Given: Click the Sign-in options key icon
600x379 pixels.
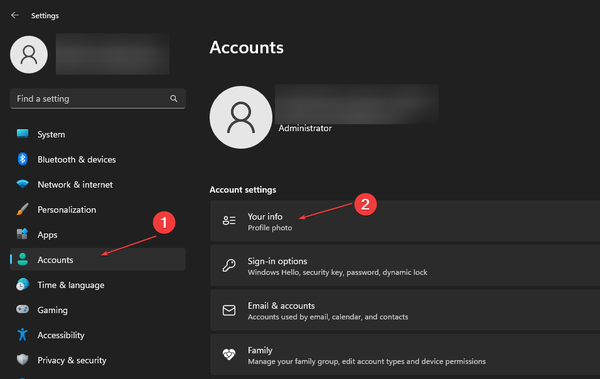Looking at the screenshot, I should click(229, 265).
